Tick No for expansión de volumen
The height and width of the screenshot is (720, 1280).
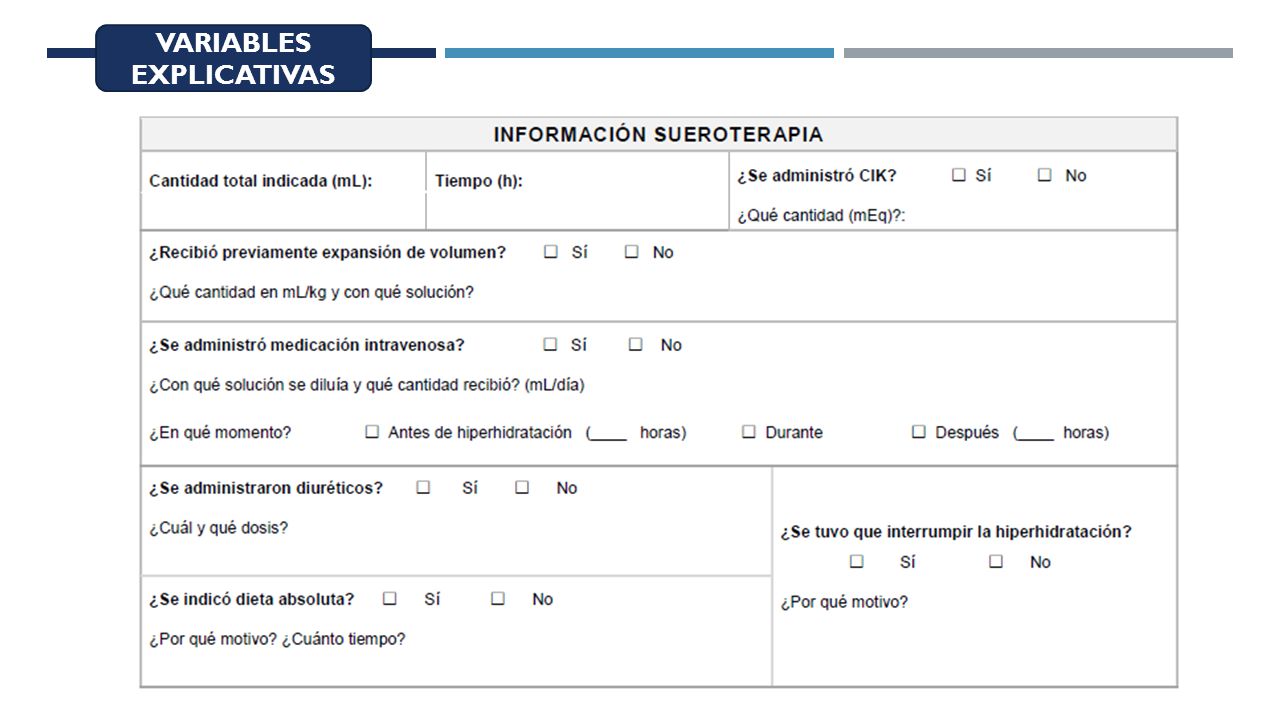(x=632, y=252)
